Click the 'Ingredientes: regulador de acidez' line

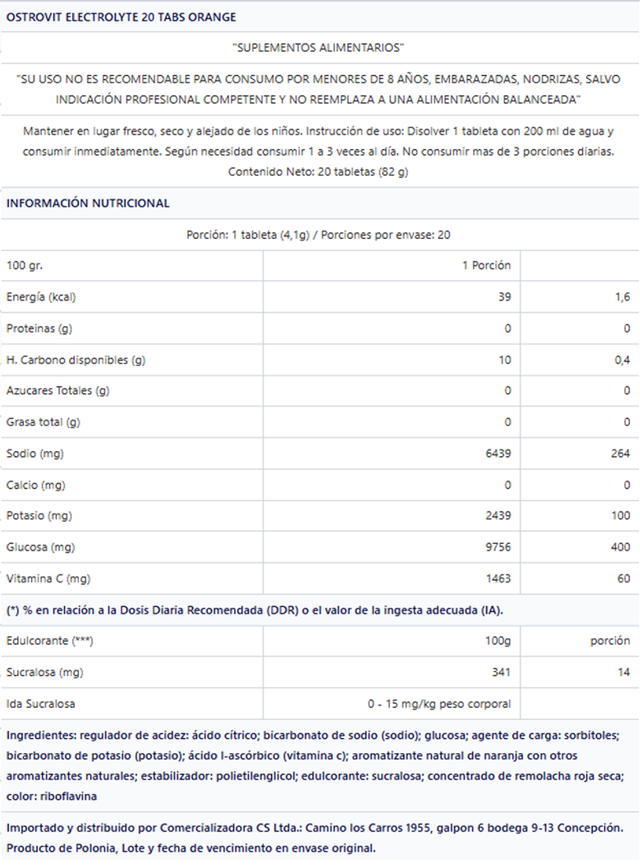(x=313, y=735)
